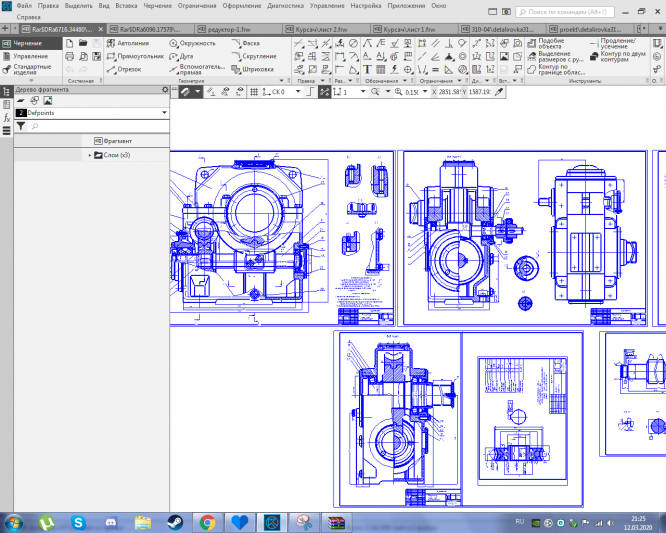
Task: Open the Defpoints layer dropdown
Action: 163,114
